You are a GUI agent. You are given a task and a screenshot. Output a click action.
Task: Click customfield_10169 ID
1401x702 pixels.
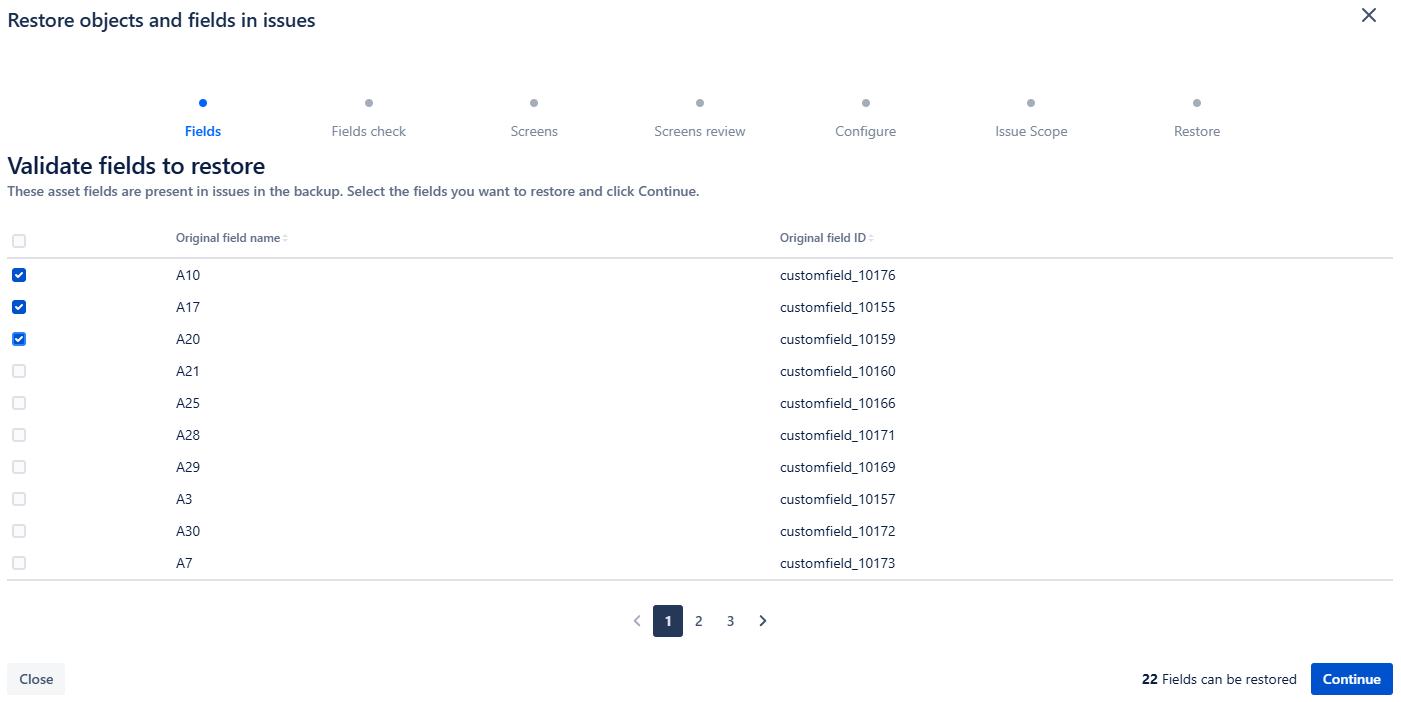(838, 467)
